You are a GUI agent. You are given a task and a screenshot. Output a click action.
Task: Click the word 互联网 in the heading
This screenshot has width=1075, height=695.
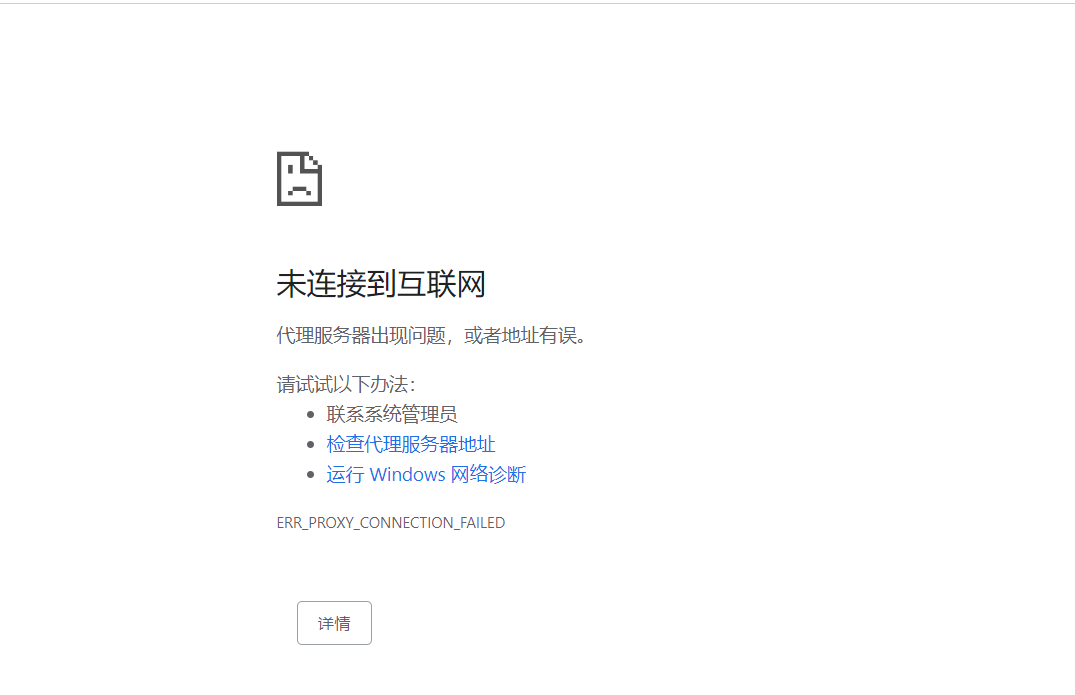441,285
